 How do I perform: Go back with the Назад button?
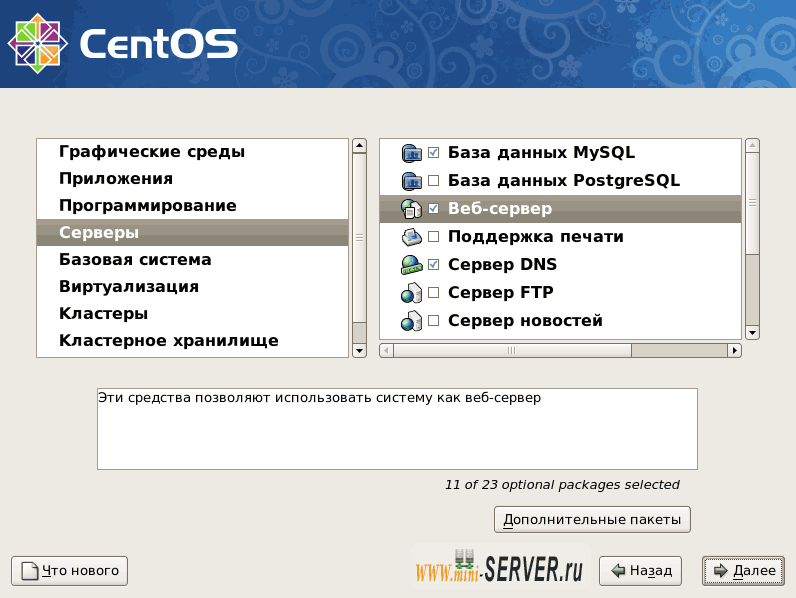click(640, 571)
